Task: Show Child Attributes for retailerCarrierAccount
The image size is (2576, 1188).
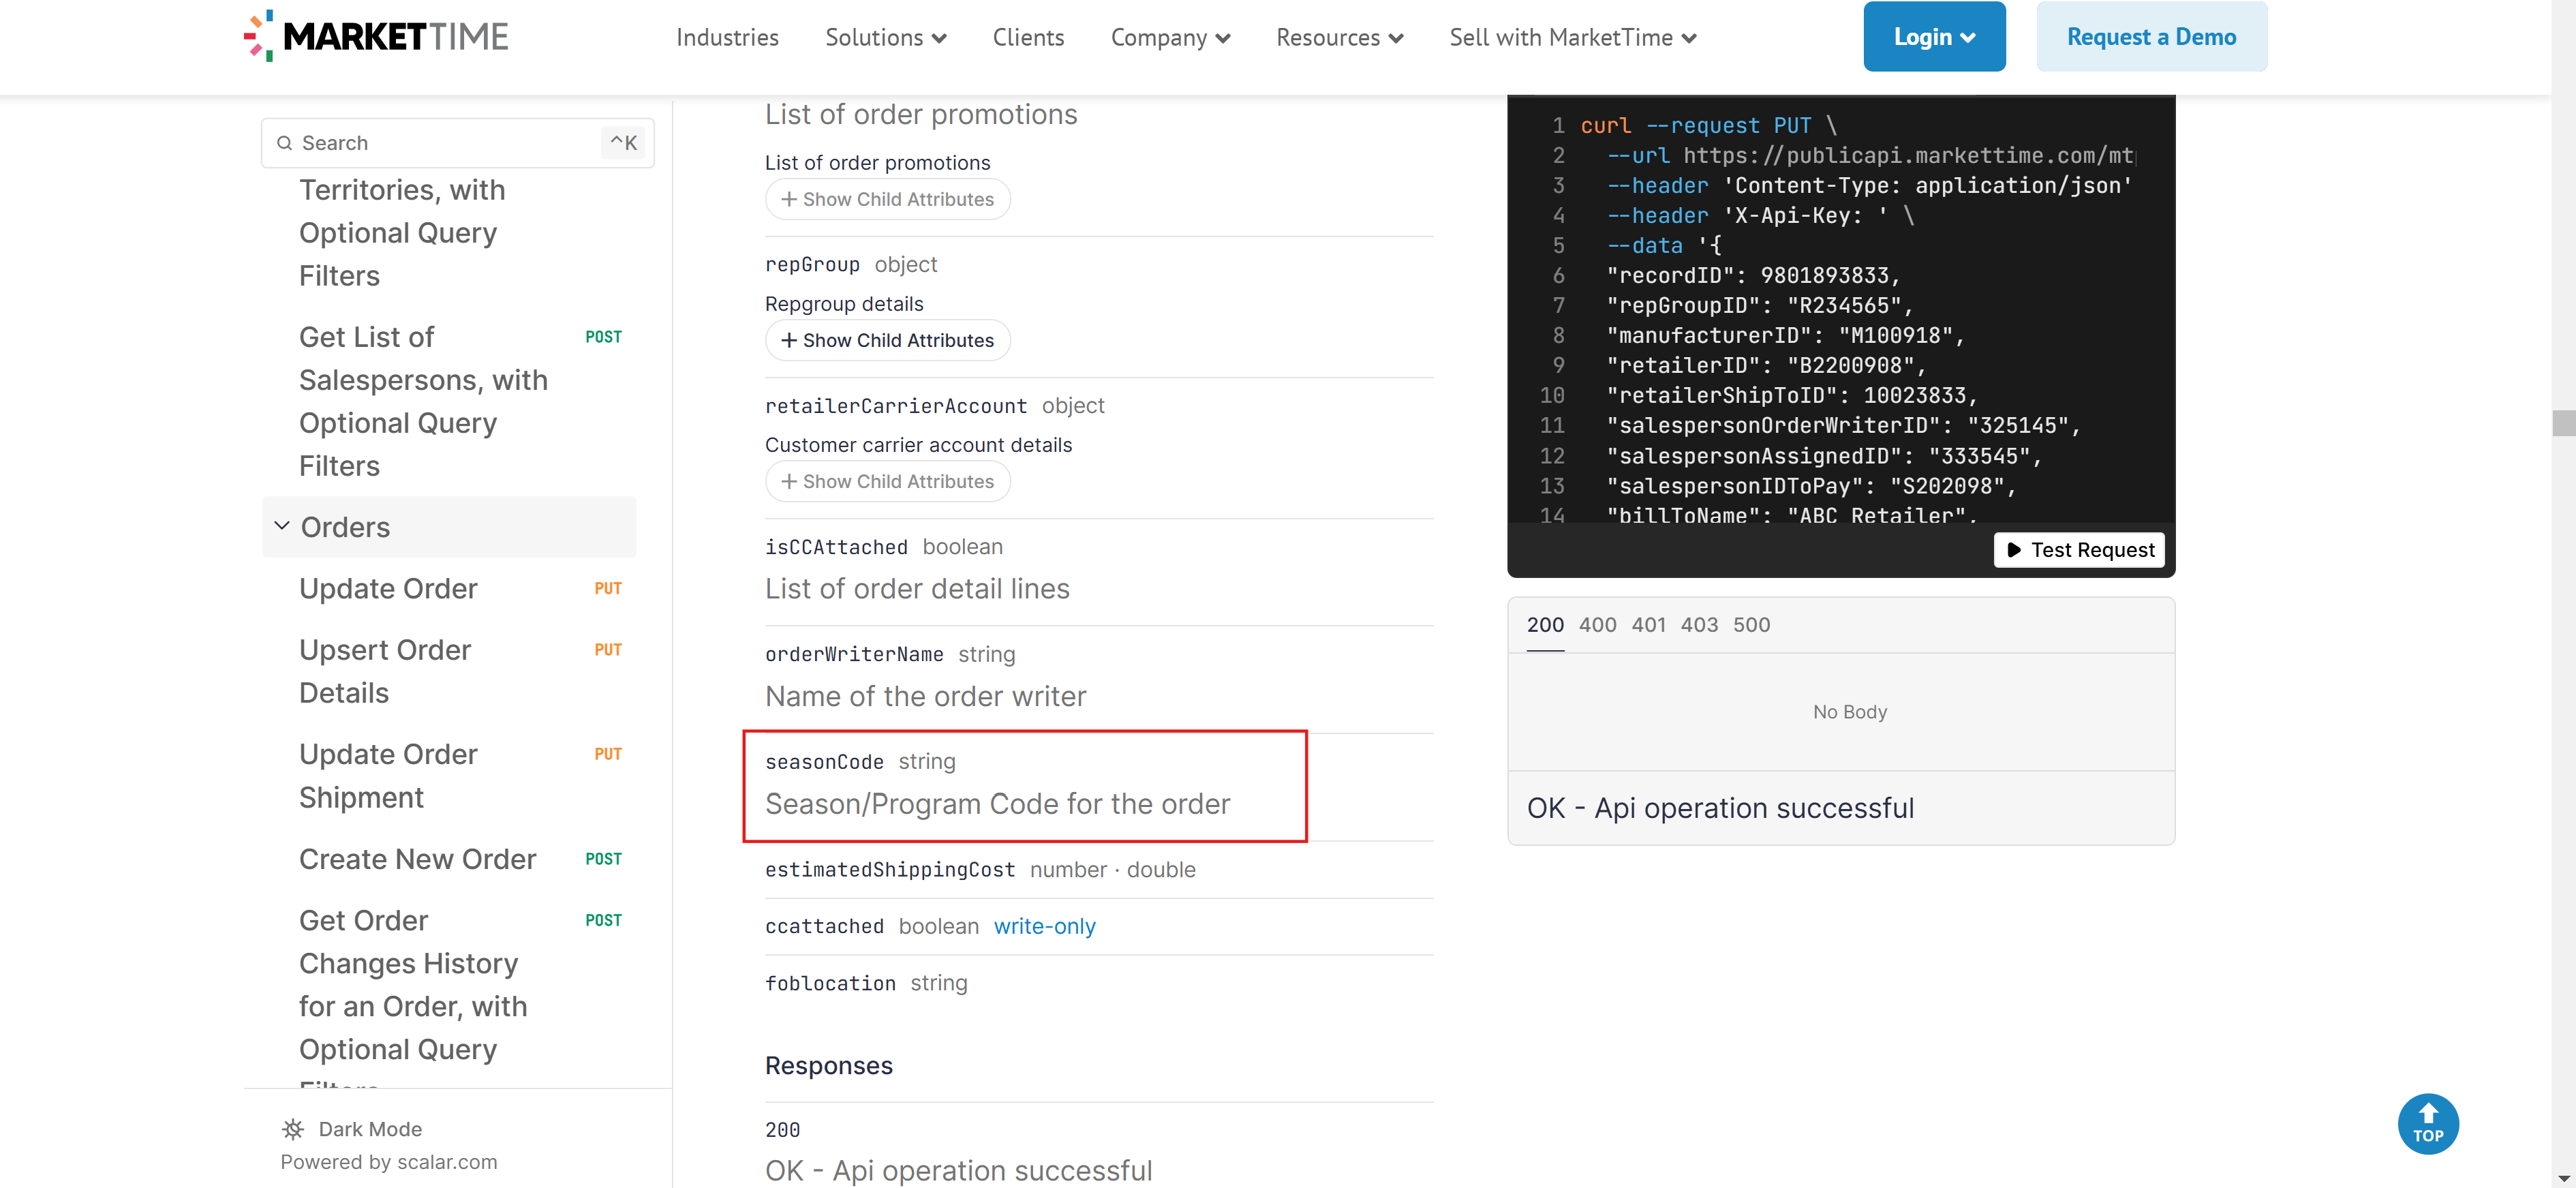Action: 887,481
